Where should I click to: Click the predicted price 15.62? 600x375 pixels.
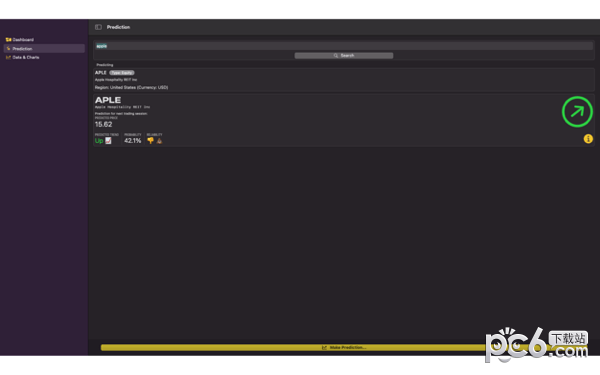(103, 124)
